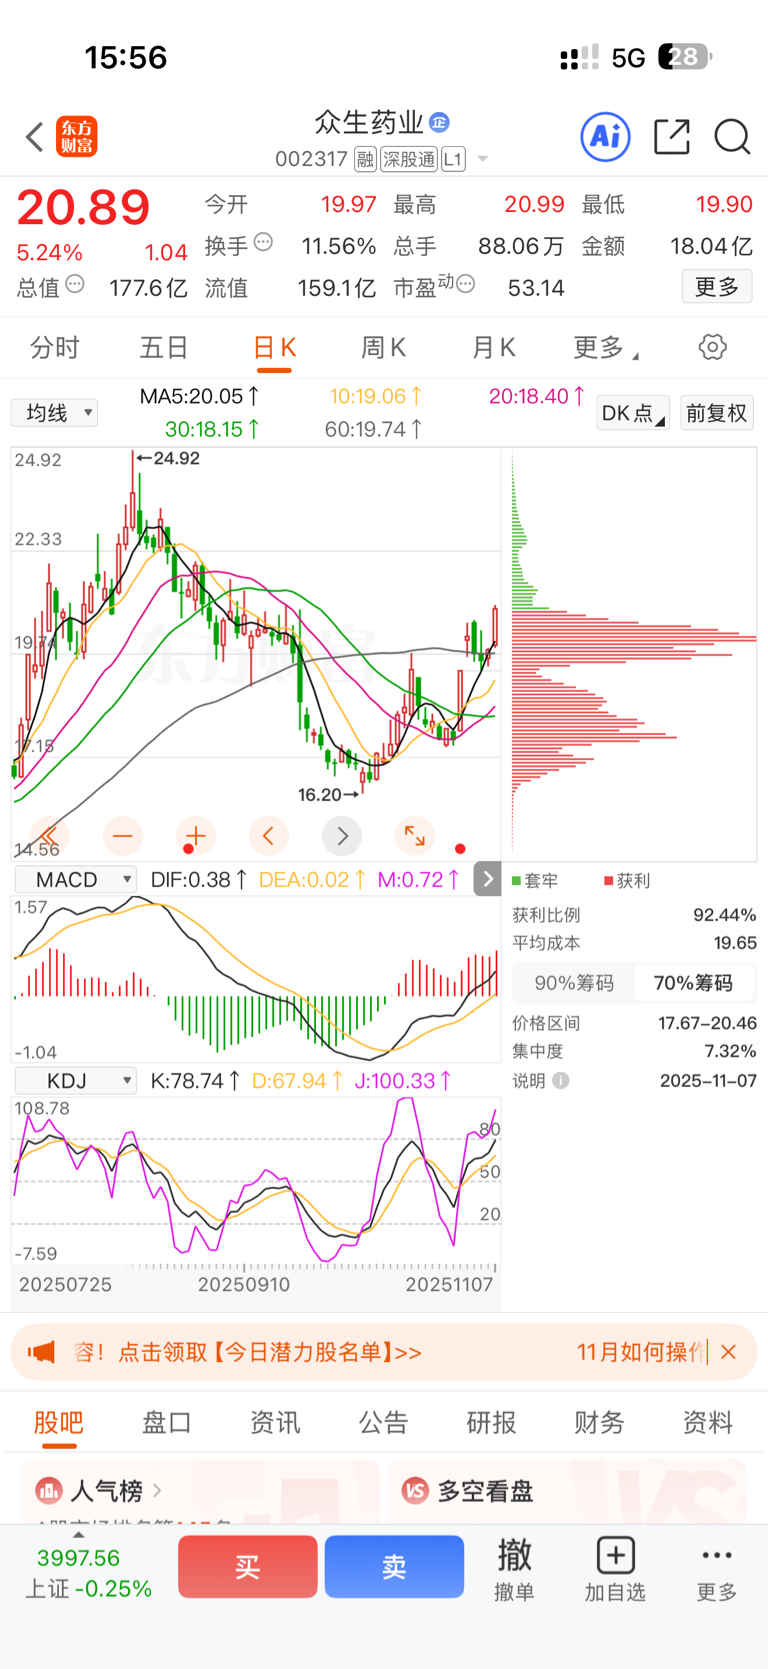Tap the chart settings gear icon
768x1669 pixels.
tap(713, 347)
